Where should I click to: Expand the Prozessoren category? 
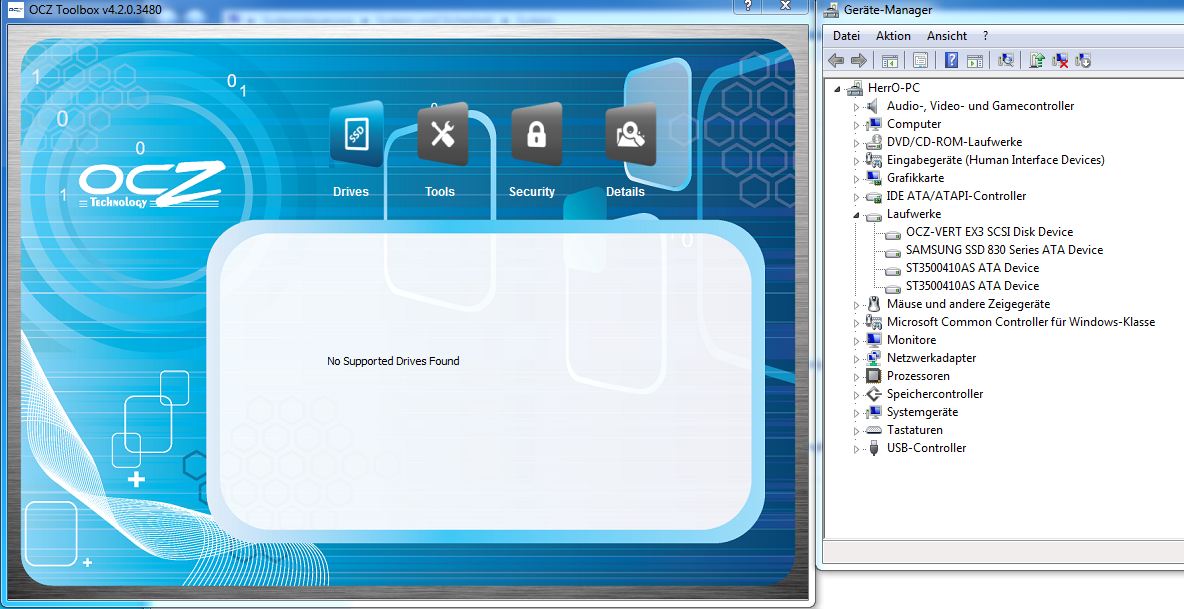[x=856, y=377]
